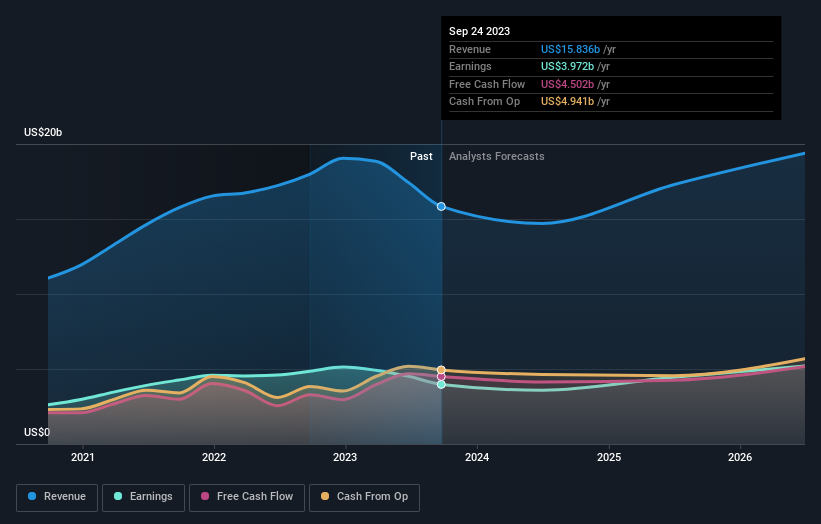Click the Free Cash Flow label in tooltip
Image resolution: width=821 pixels, height=524 pixels.
[487, 84]
